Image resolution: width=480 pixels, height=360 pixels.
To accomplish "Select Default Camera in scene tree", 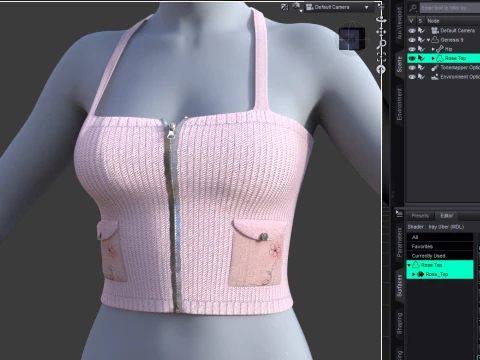I will 457,31.
